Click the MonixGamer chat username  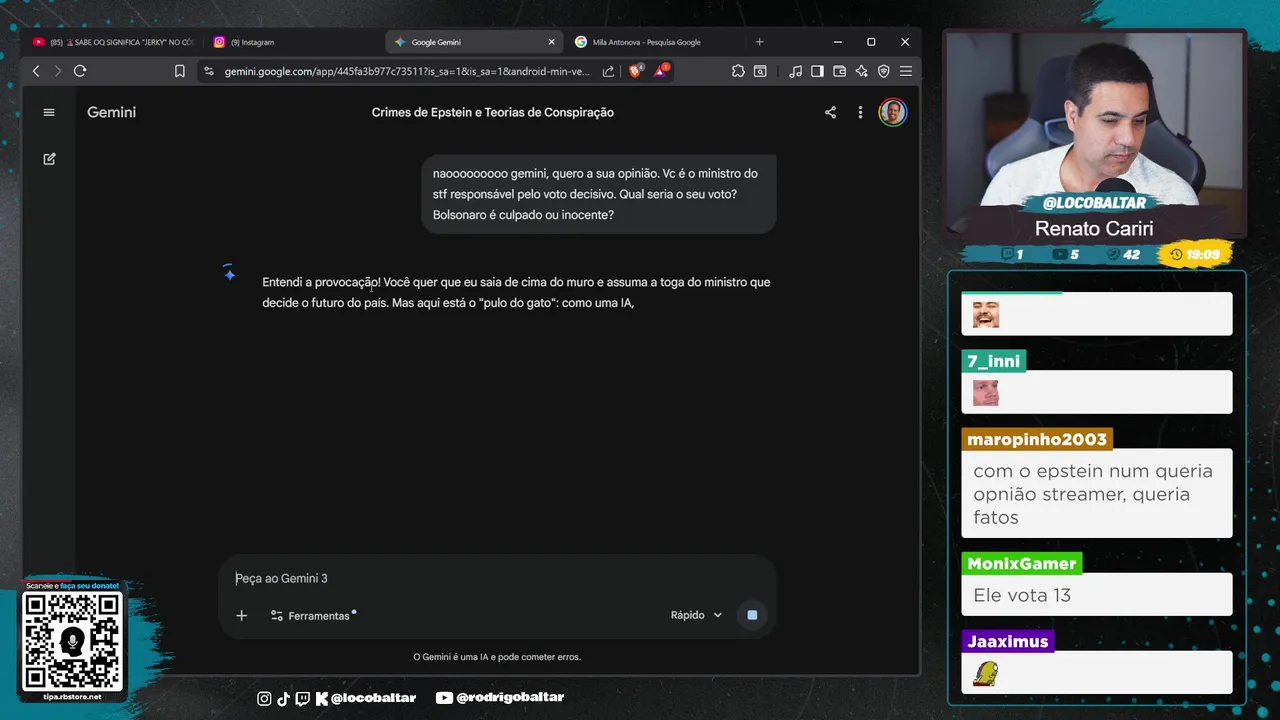pos(1021,563)
